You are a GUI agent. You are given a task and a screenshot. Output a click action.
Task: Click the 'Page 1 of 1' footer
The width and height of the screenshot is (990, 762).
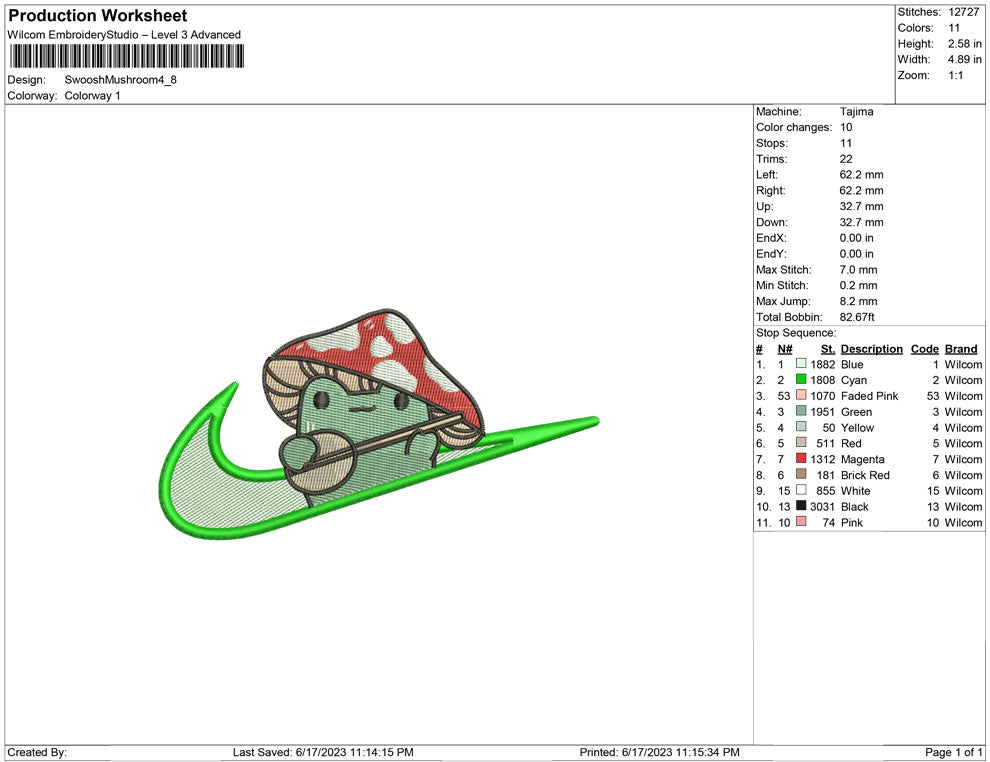(x=953, y=752)
